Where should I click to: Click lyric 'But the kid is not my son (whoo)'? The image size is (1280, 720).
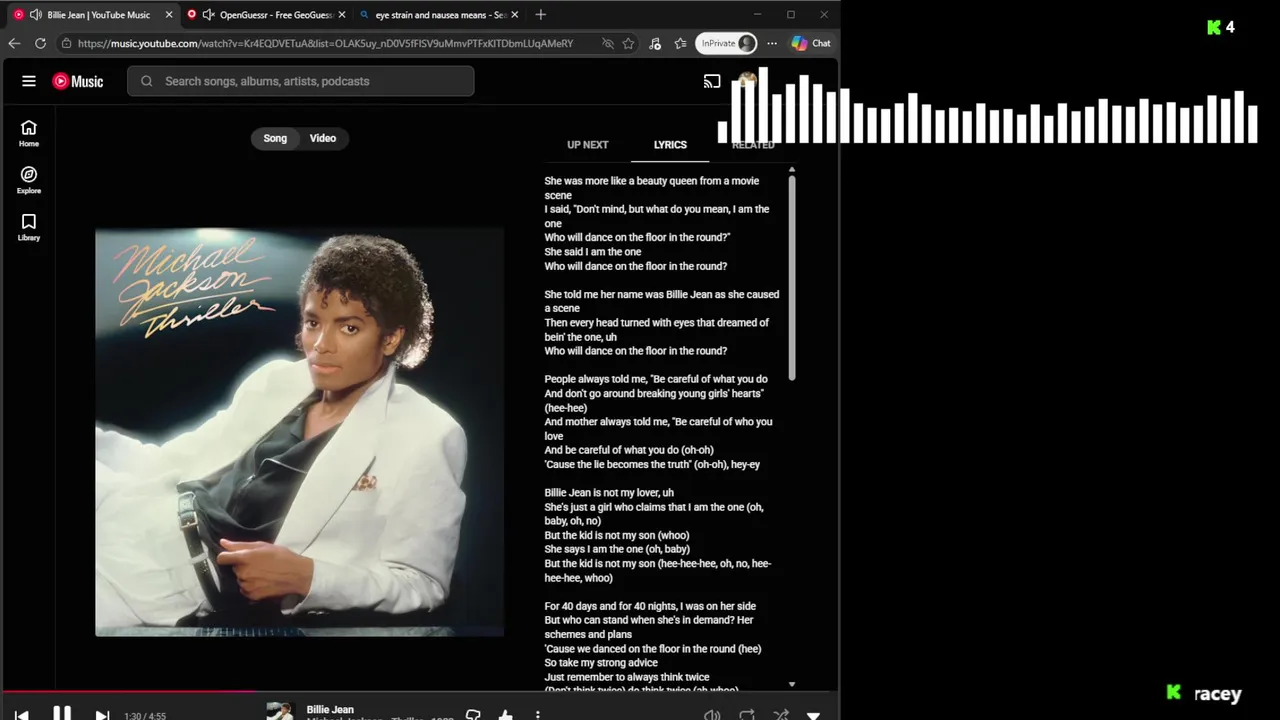pyautogui.click(x=617, y=535)
